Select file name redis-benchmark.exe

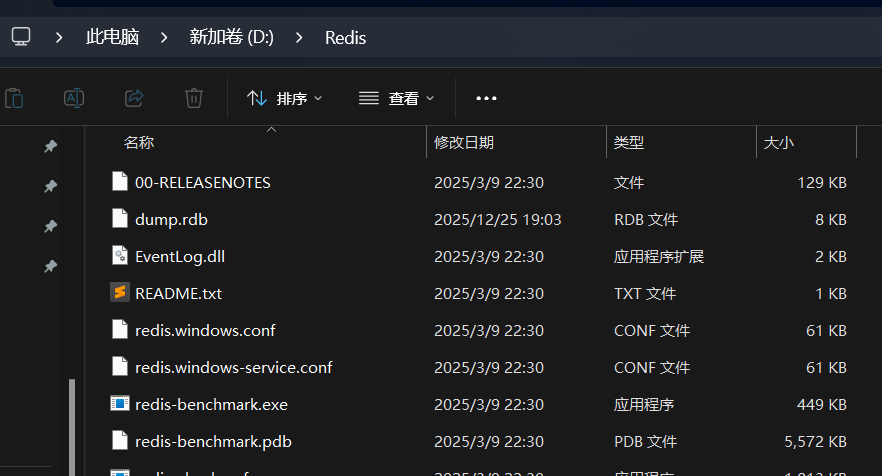point(211,405)
